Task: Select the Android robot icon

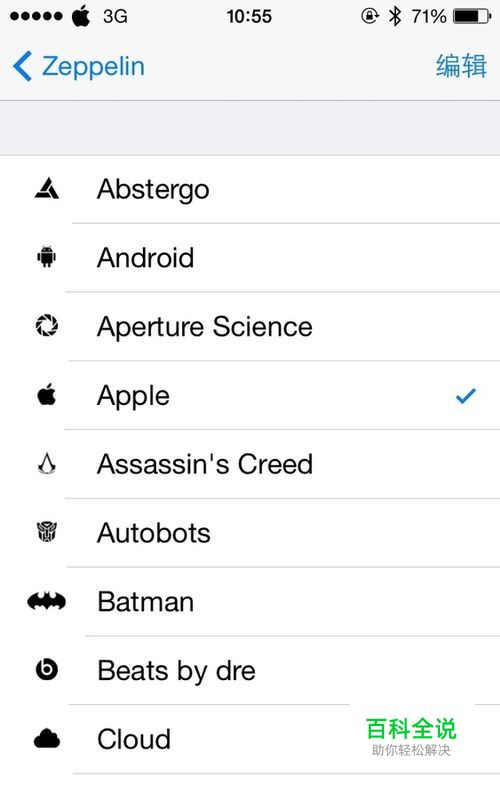Action: coord(46,257)
